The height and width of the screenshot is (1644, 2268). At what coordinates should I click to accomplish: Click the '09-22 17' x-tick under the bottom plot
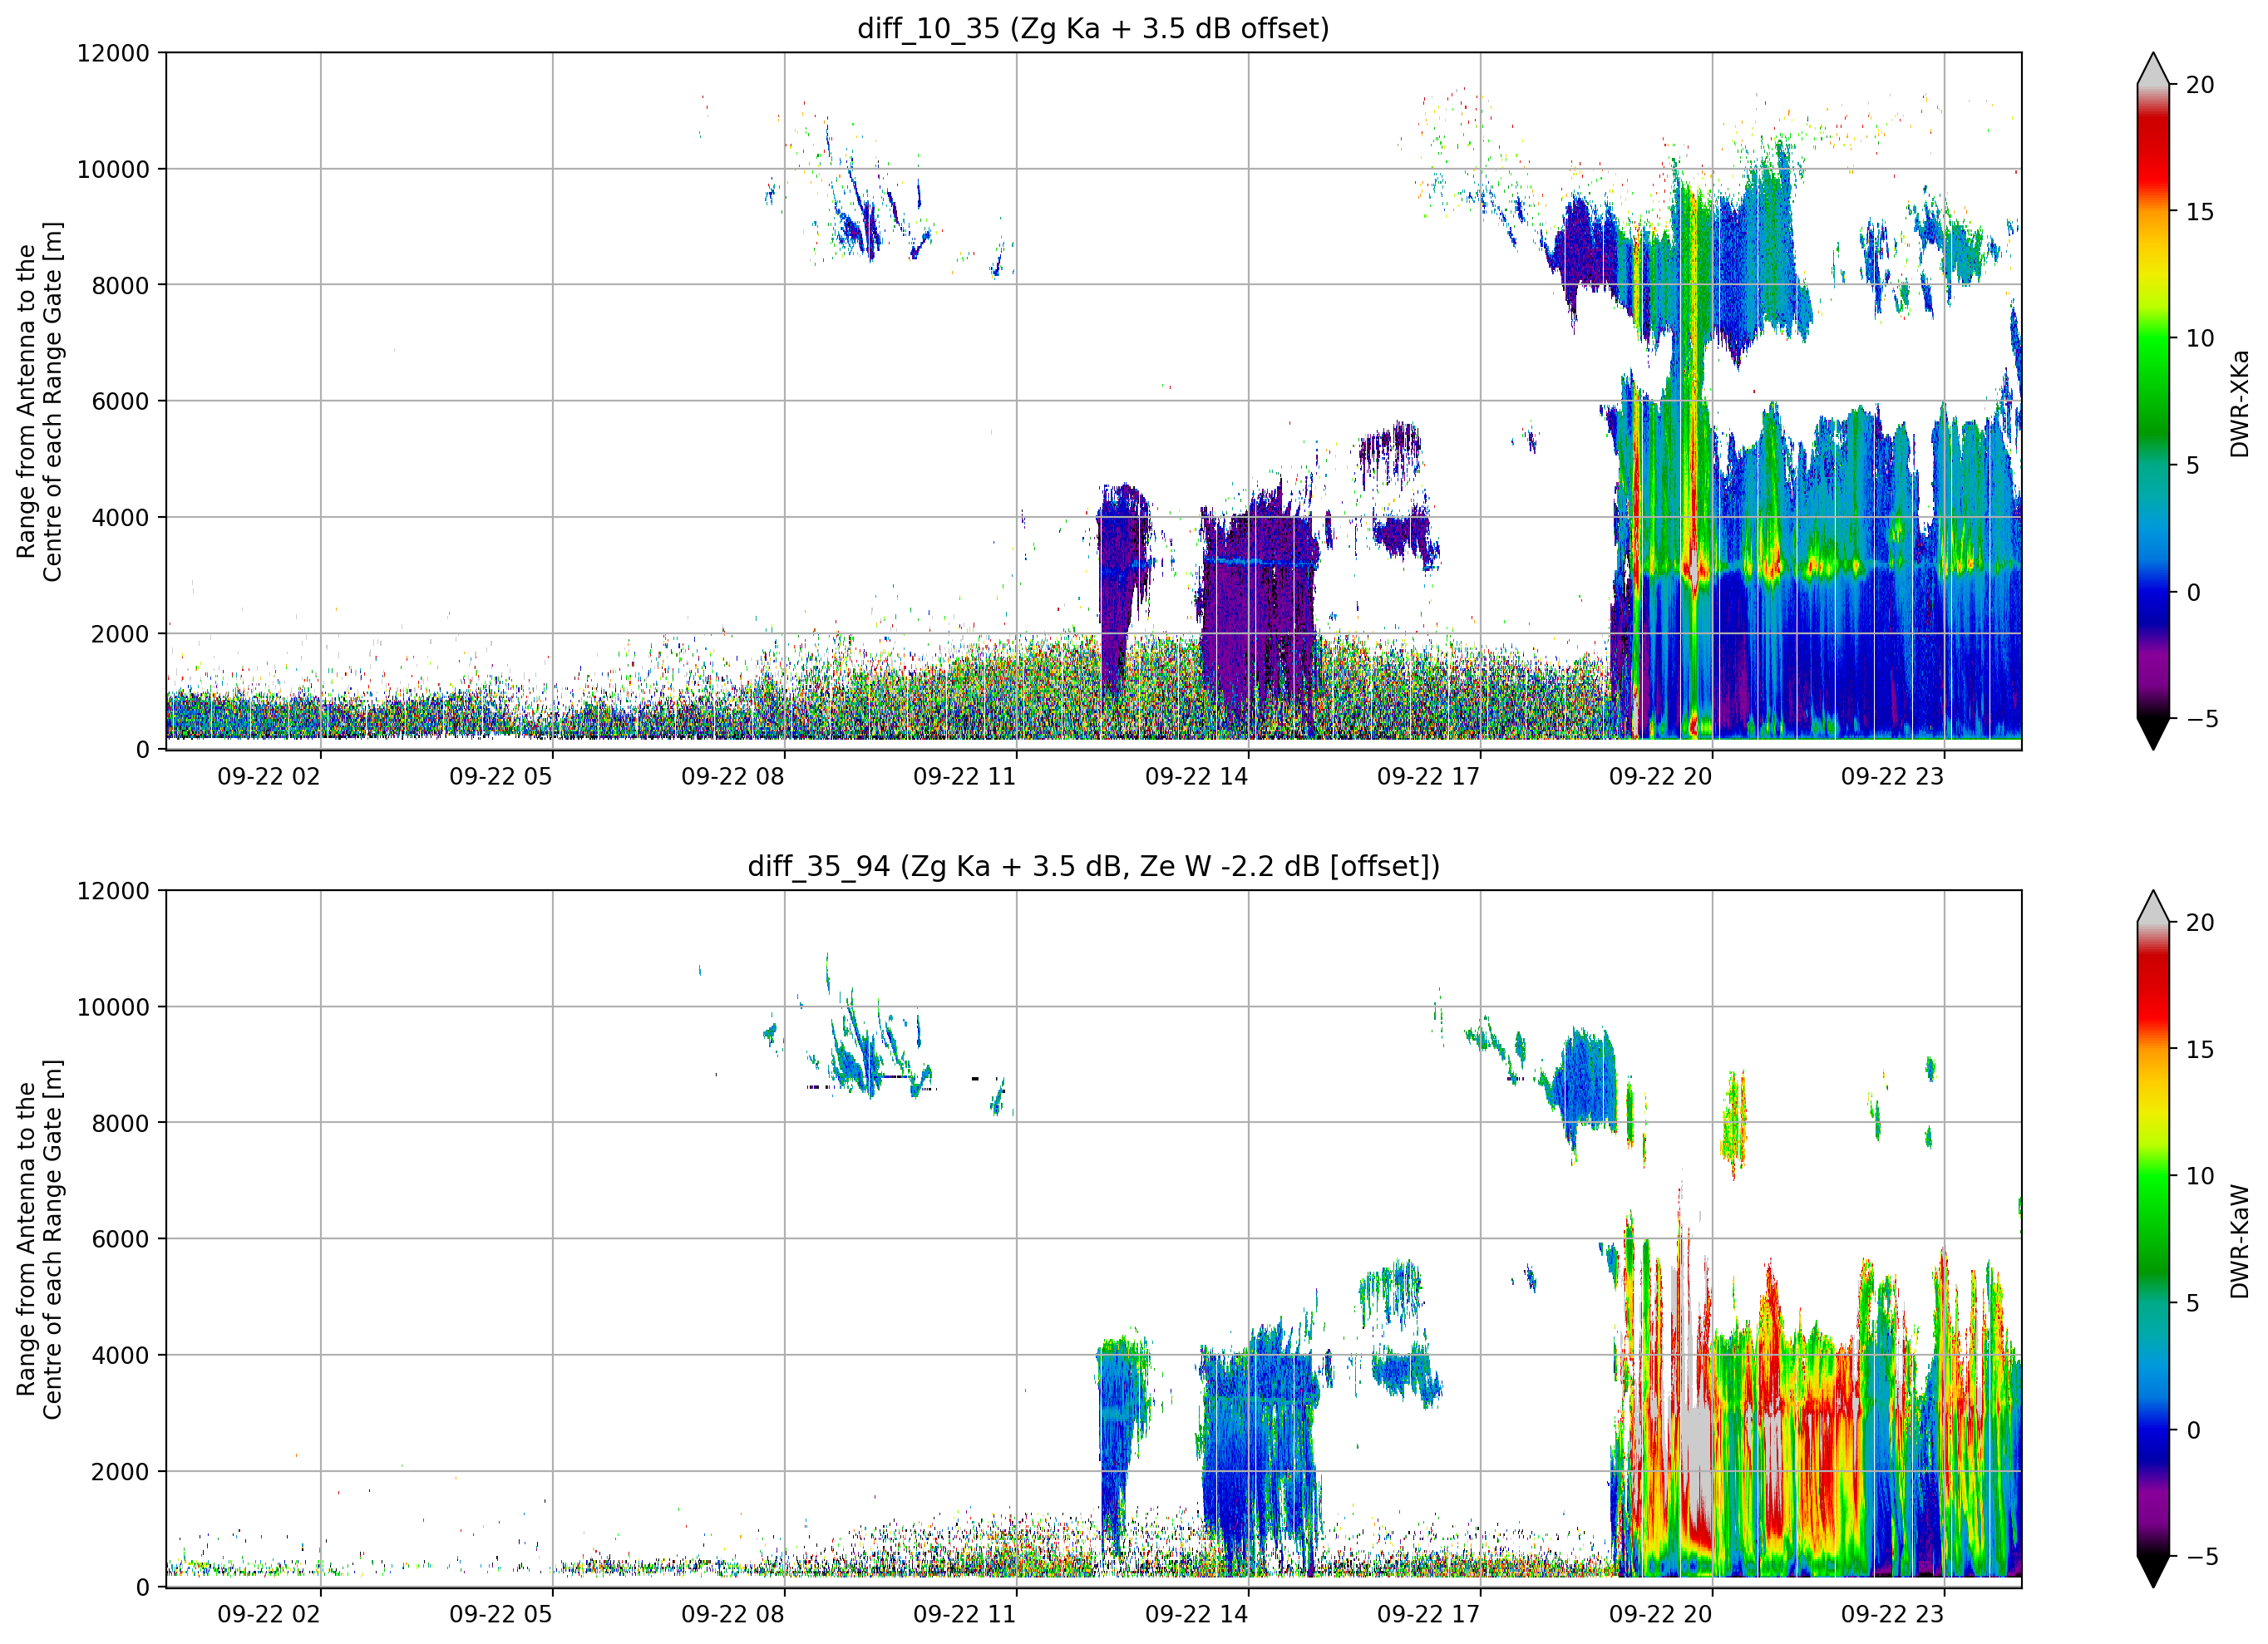[1429, 1614]
